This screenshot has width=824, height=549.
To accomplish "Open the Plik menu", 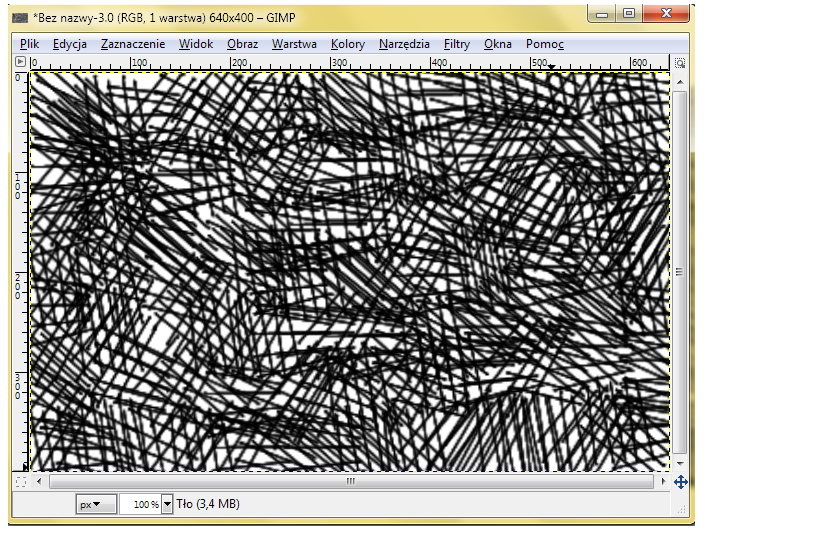I will [29, 44].
